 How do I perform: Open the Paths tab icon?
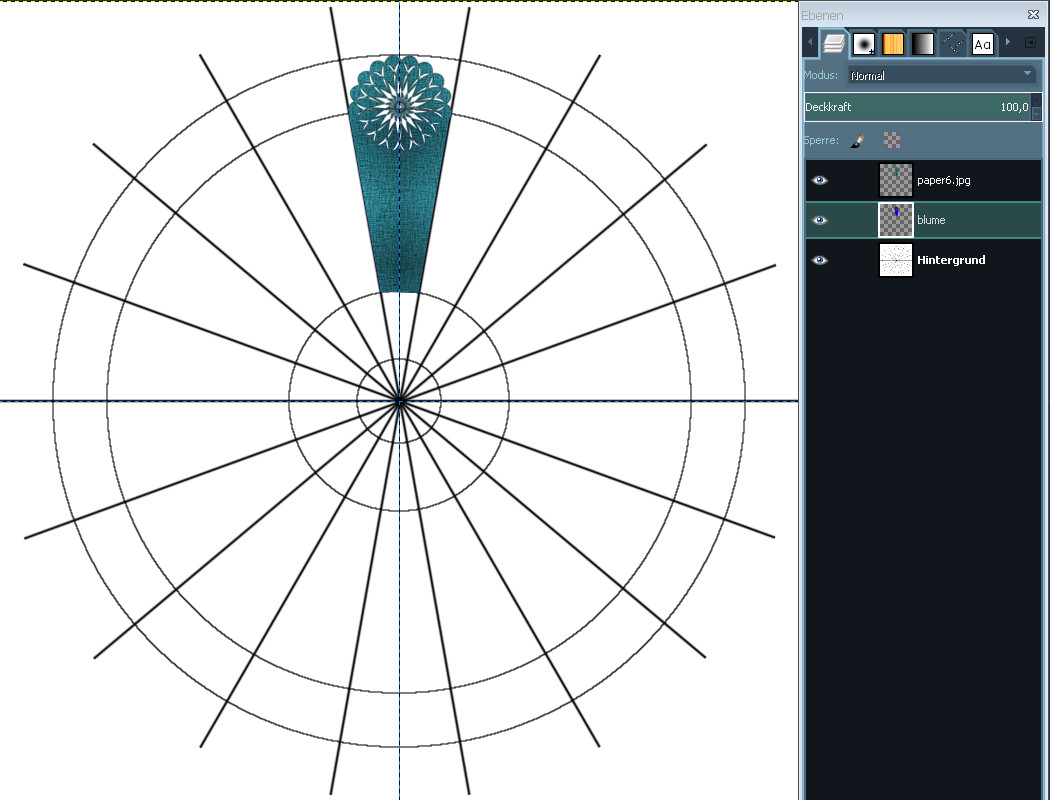tap(953, 43)
